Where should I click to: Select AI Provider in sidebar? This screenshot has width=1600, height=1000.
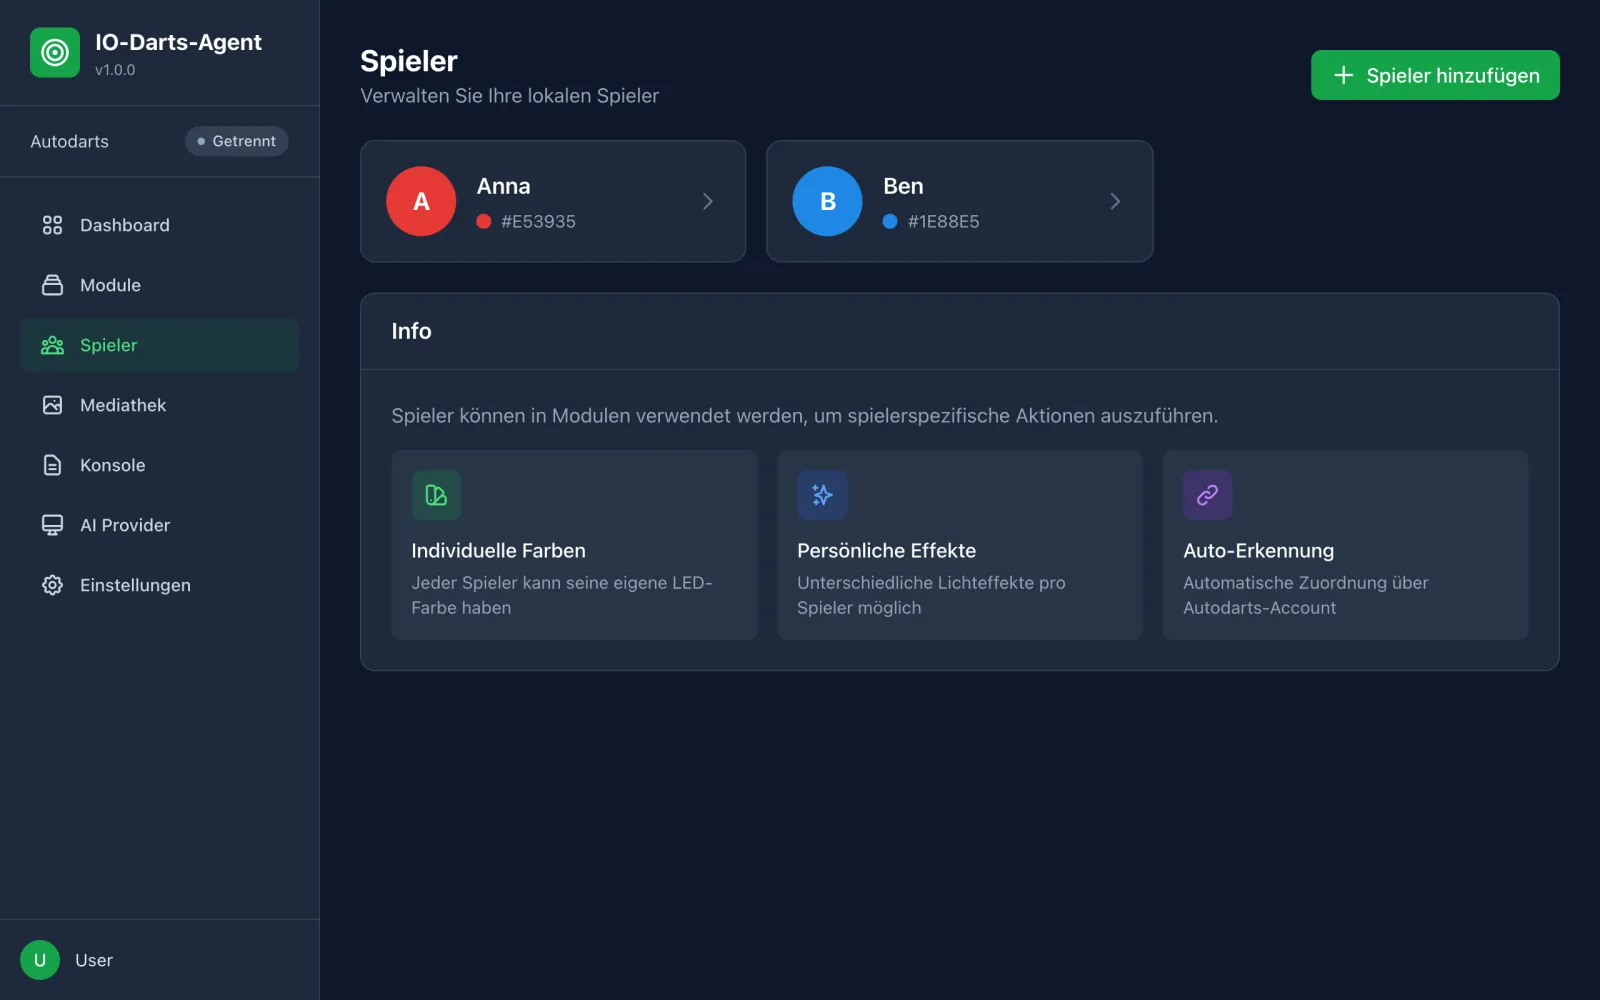coord(159,525)
